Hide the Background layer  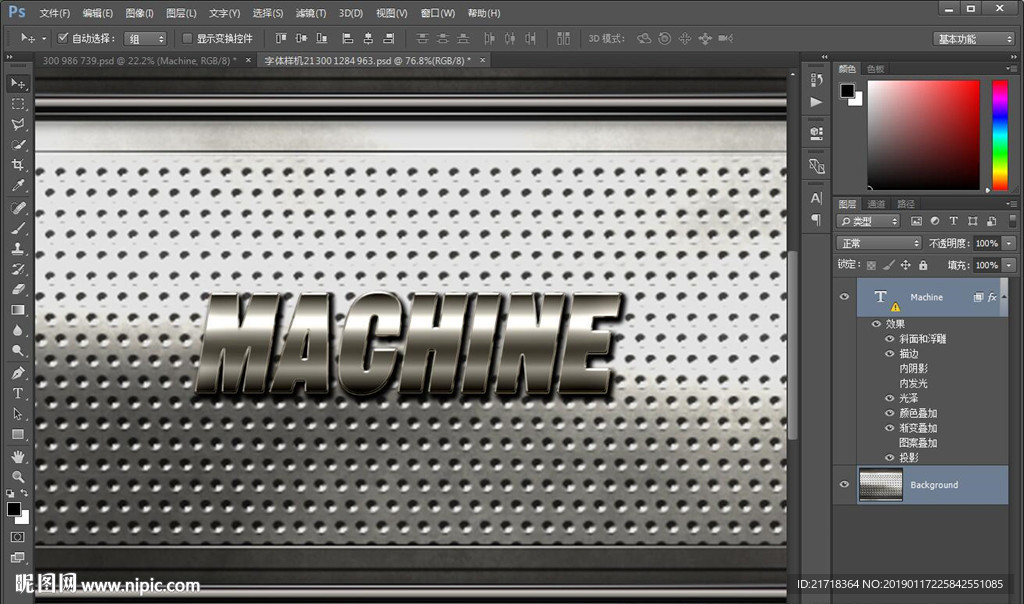(844, 484)
